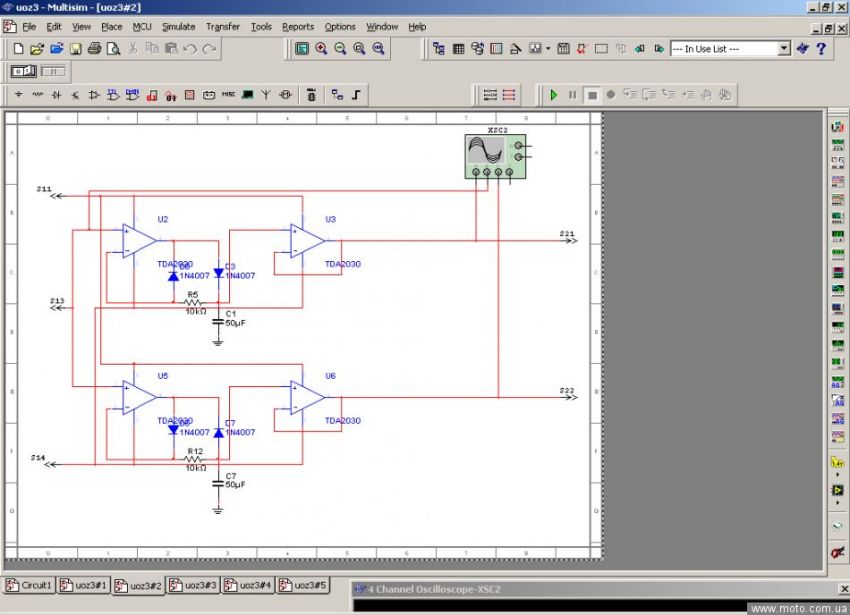Click the Zoom Out magnifier icon
Screen dimensions: 850x615
(x=340, y=48)
